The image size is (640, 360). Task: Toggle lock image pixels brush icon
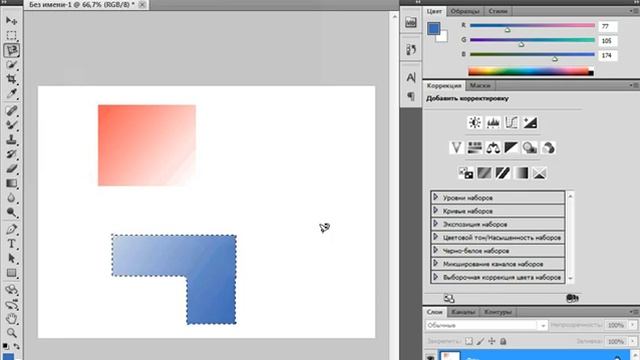(x=480, y=341)
